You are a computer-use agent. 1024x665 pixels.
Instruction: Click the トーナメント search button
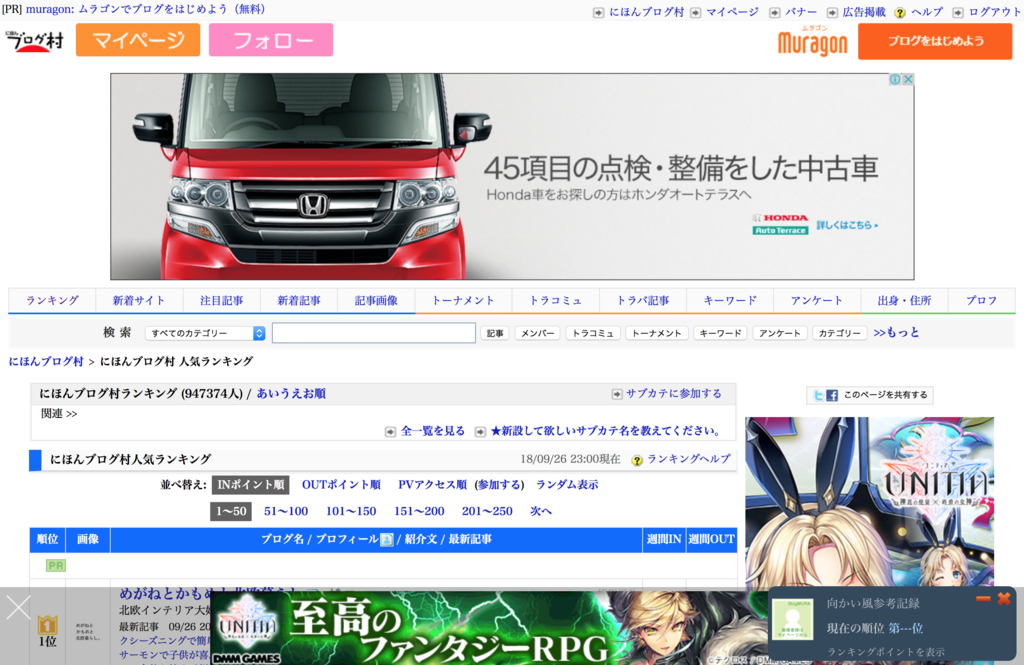point(656,333)
